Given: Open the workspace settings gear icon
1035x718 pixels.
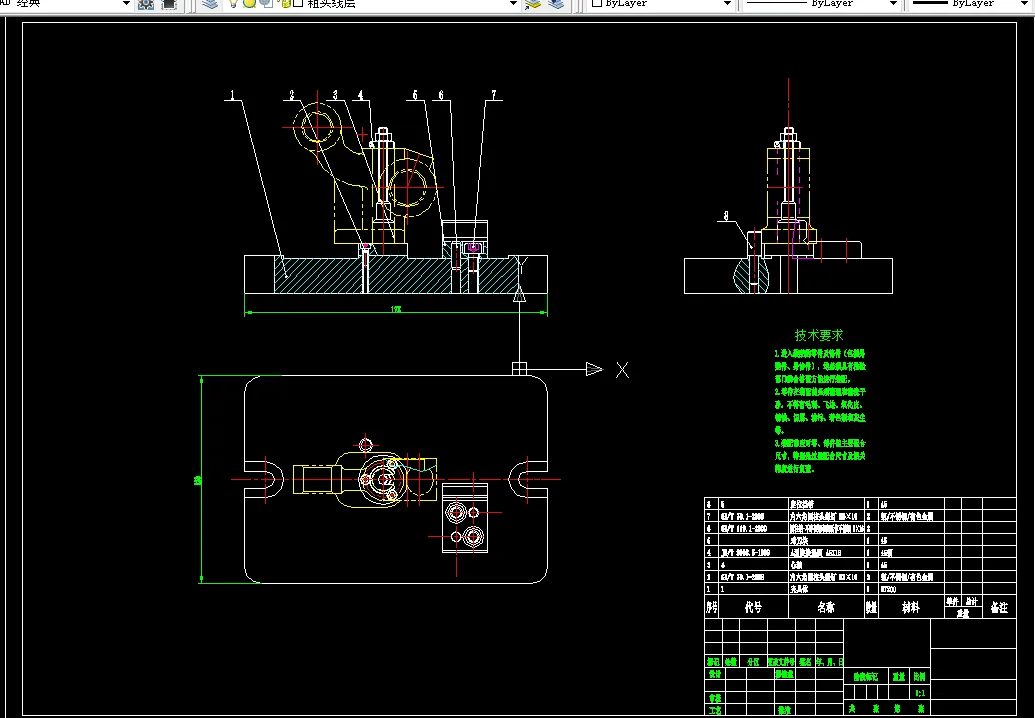Looking at the screenshot, I should [x=146, y=4].
